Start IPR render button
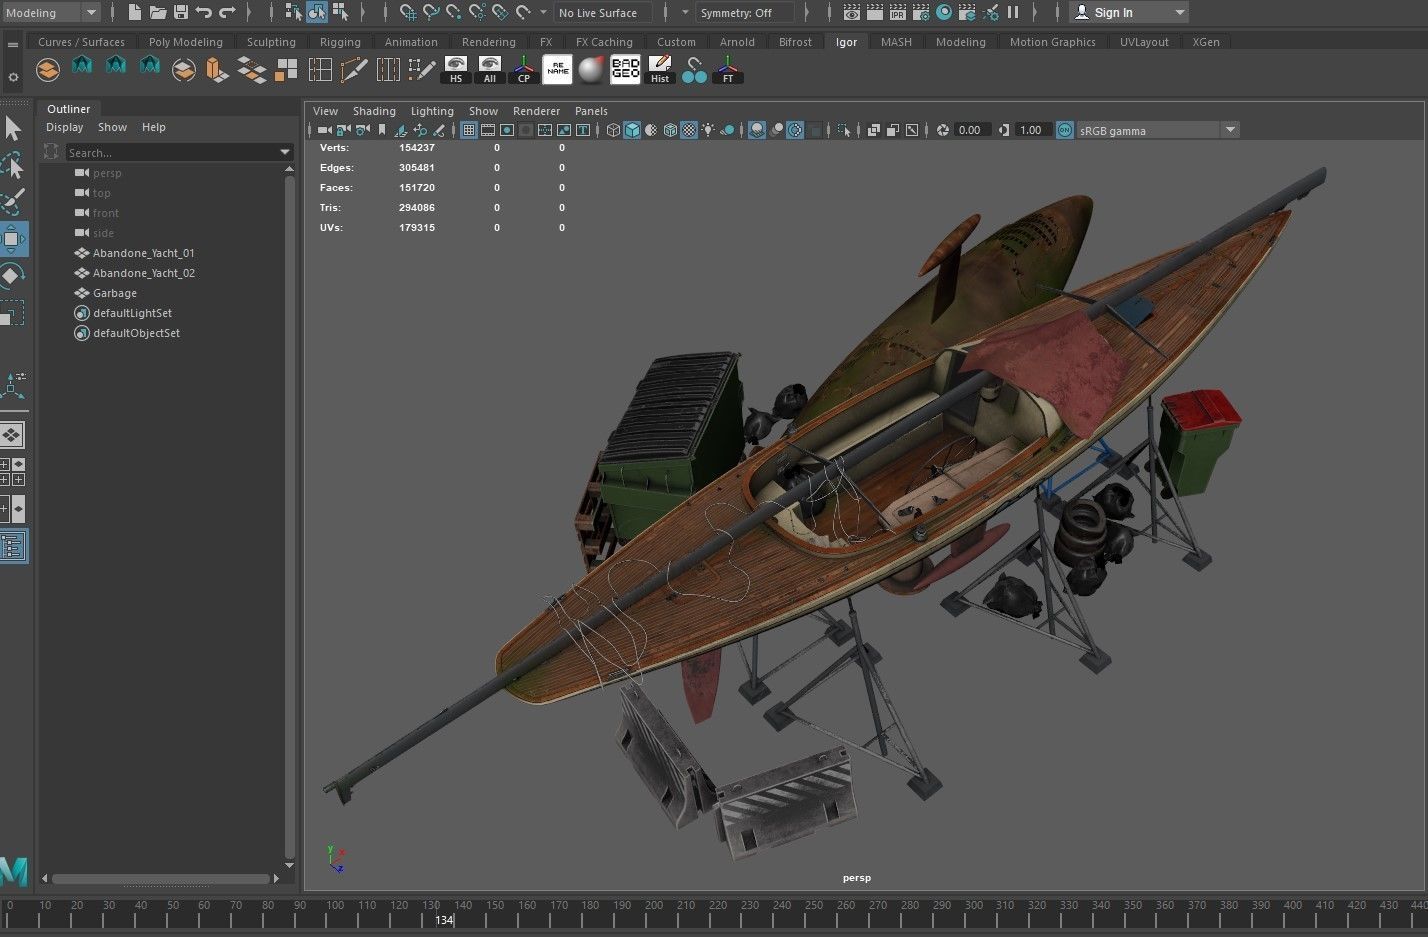 [898, 12]
